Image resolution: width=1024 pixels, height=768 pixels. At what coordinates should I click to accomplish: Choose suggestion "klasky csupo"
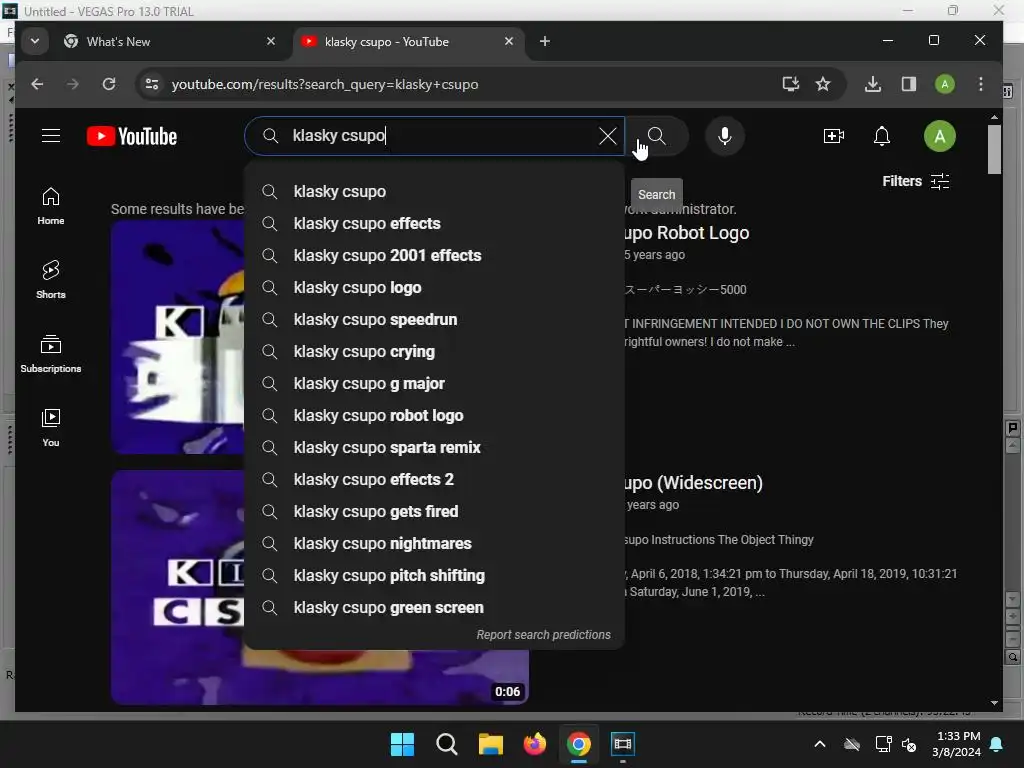click(434, 191)
